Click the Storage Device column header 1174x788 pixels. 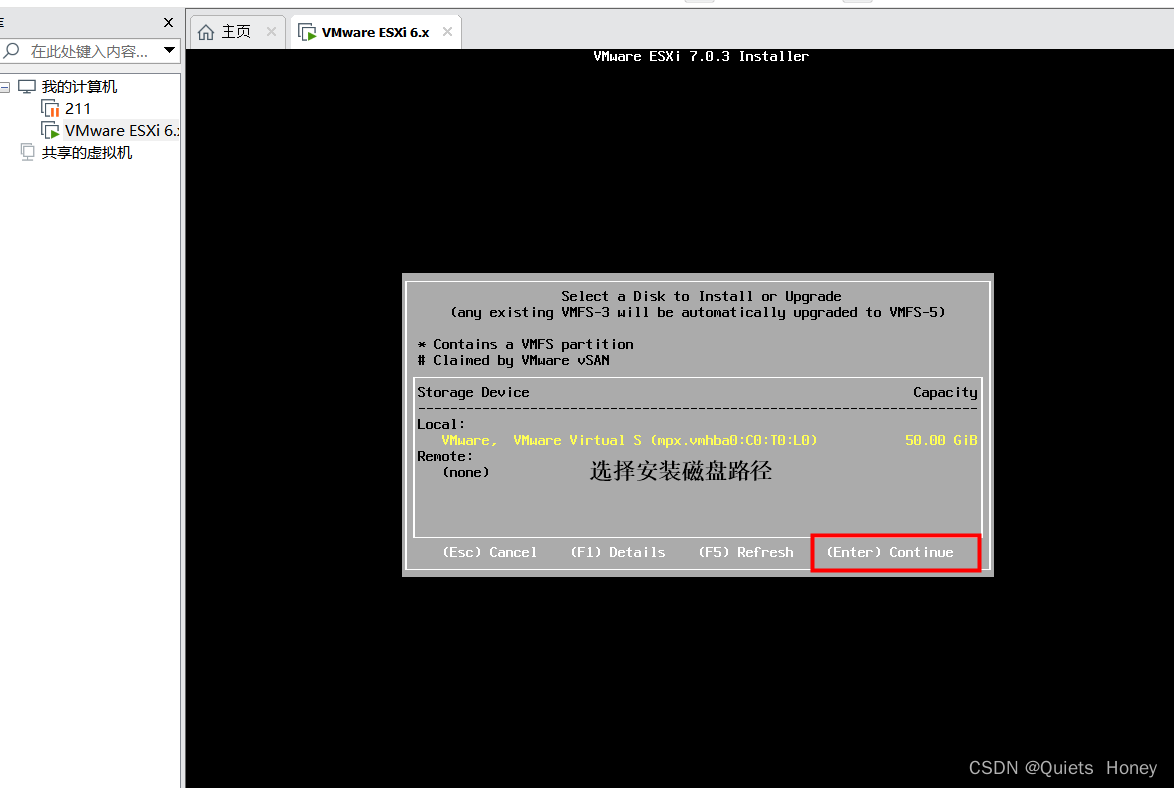point(473,393)
